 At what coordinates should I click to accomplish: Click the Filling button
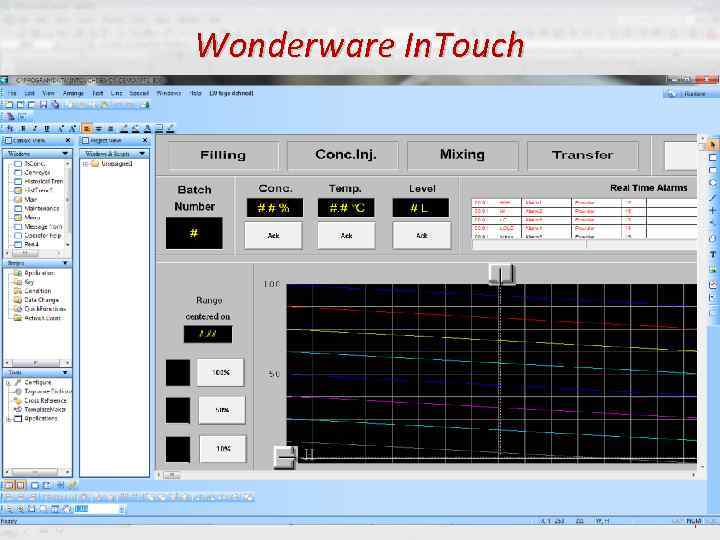tap(223, 155)
